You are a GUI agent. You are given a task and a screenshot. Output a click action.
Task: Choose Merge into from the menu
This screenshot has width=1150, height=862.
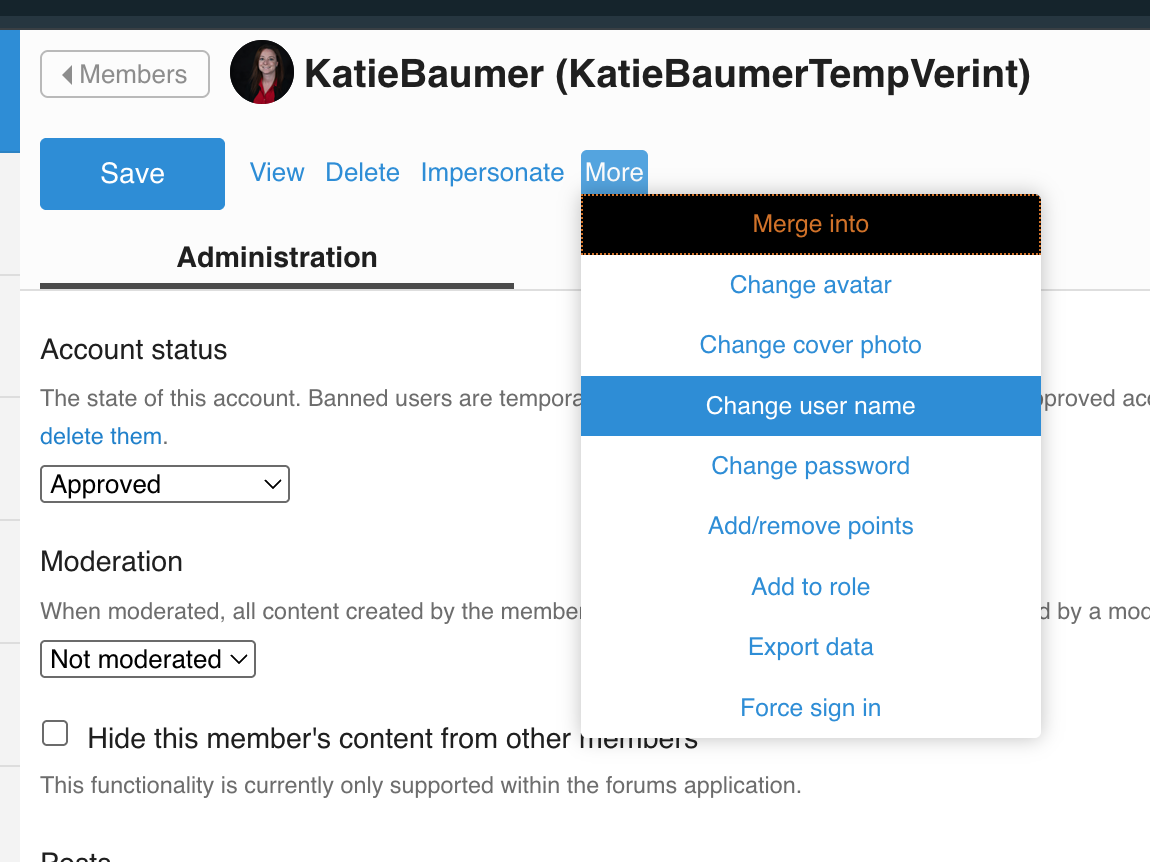[x=810, y=224]
